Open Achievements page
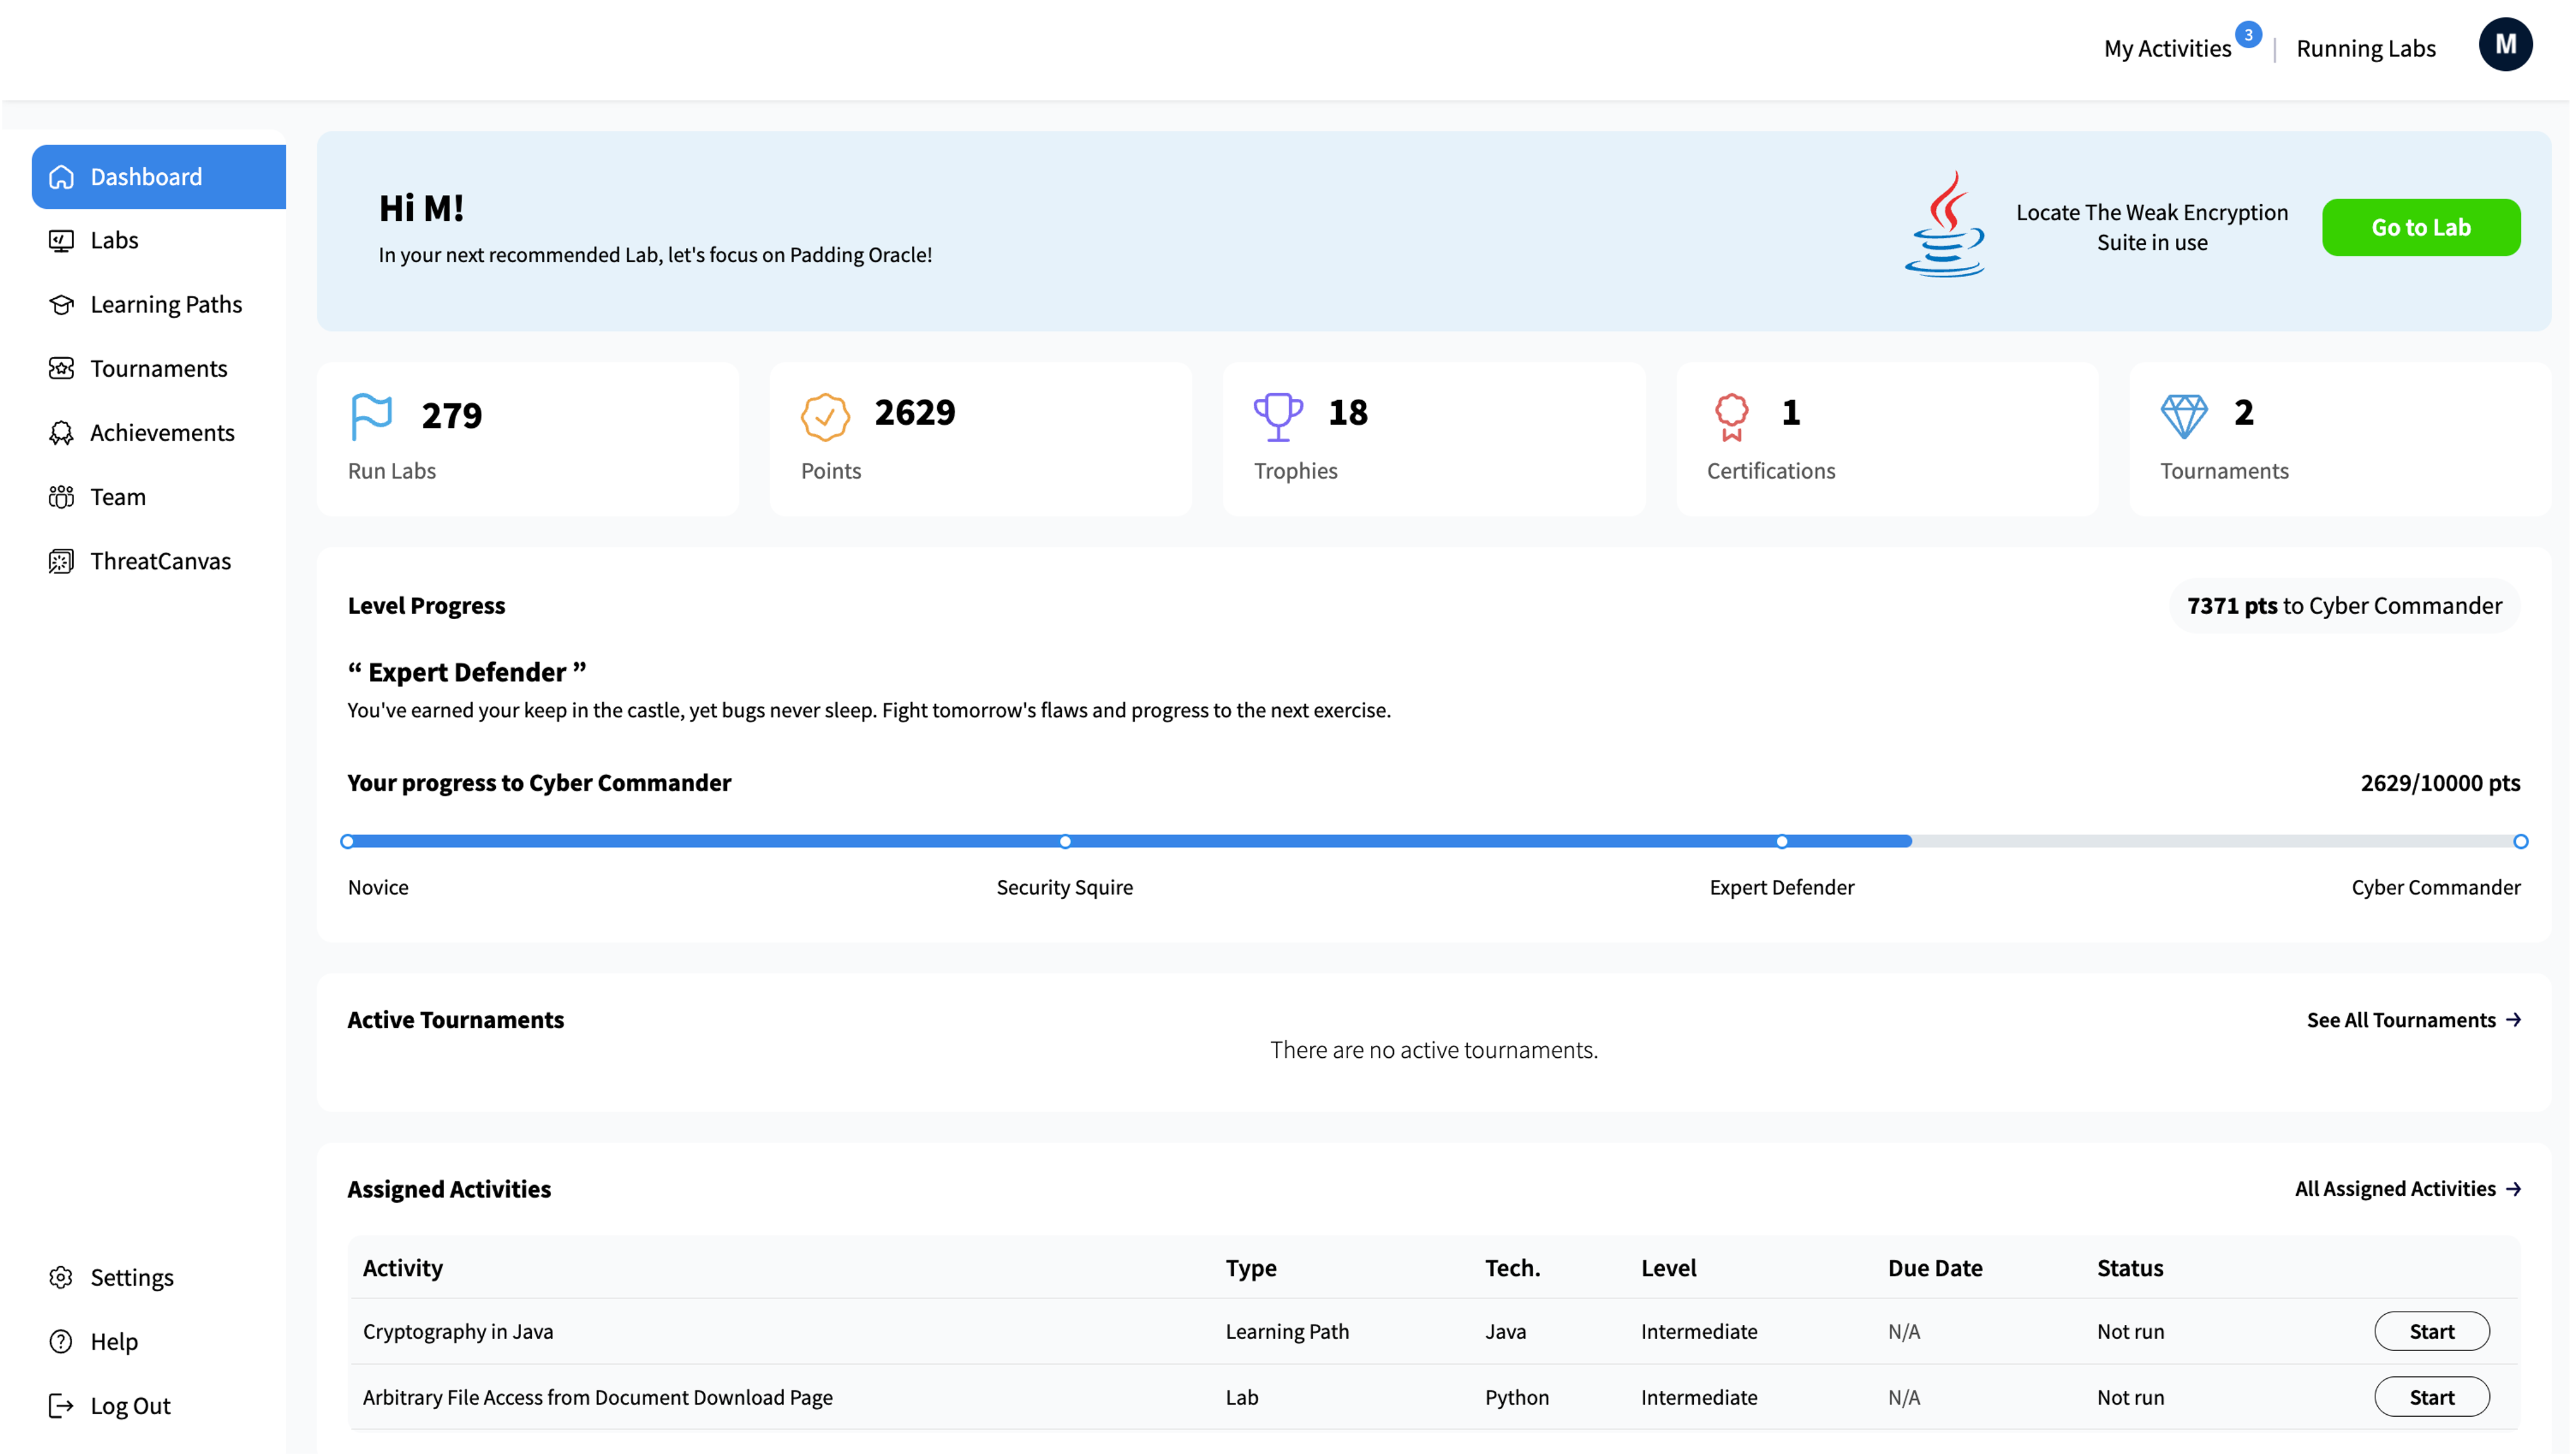 [158, 433]
